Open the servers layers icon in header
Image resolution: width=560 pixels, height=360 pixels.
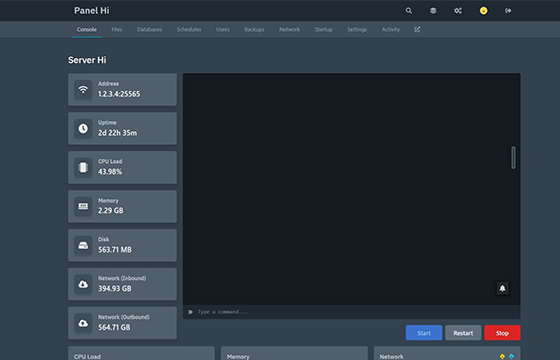click(x=433, y=11)
